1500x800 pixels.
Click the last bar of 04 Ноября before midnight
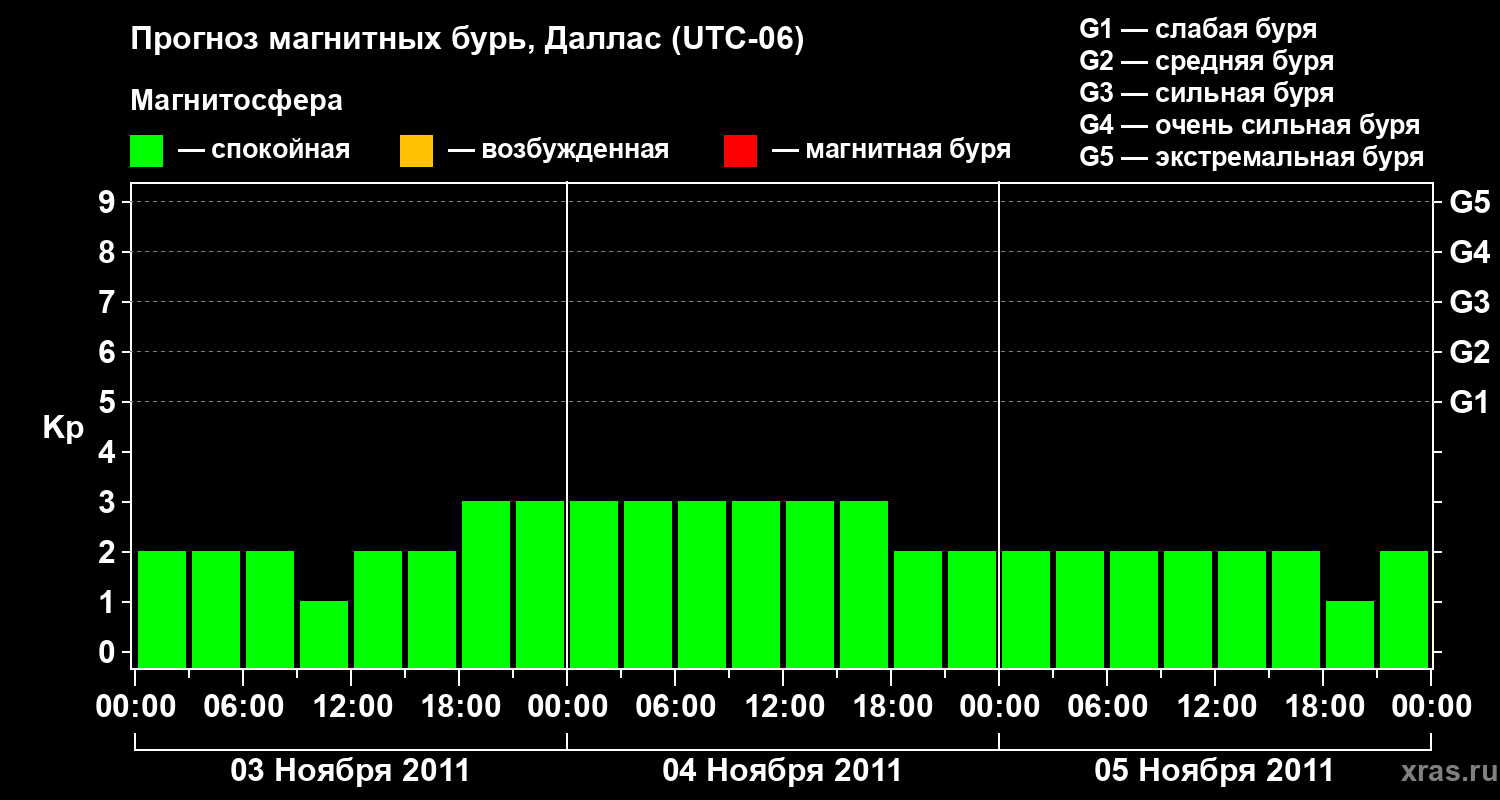(x=972, y=609)
